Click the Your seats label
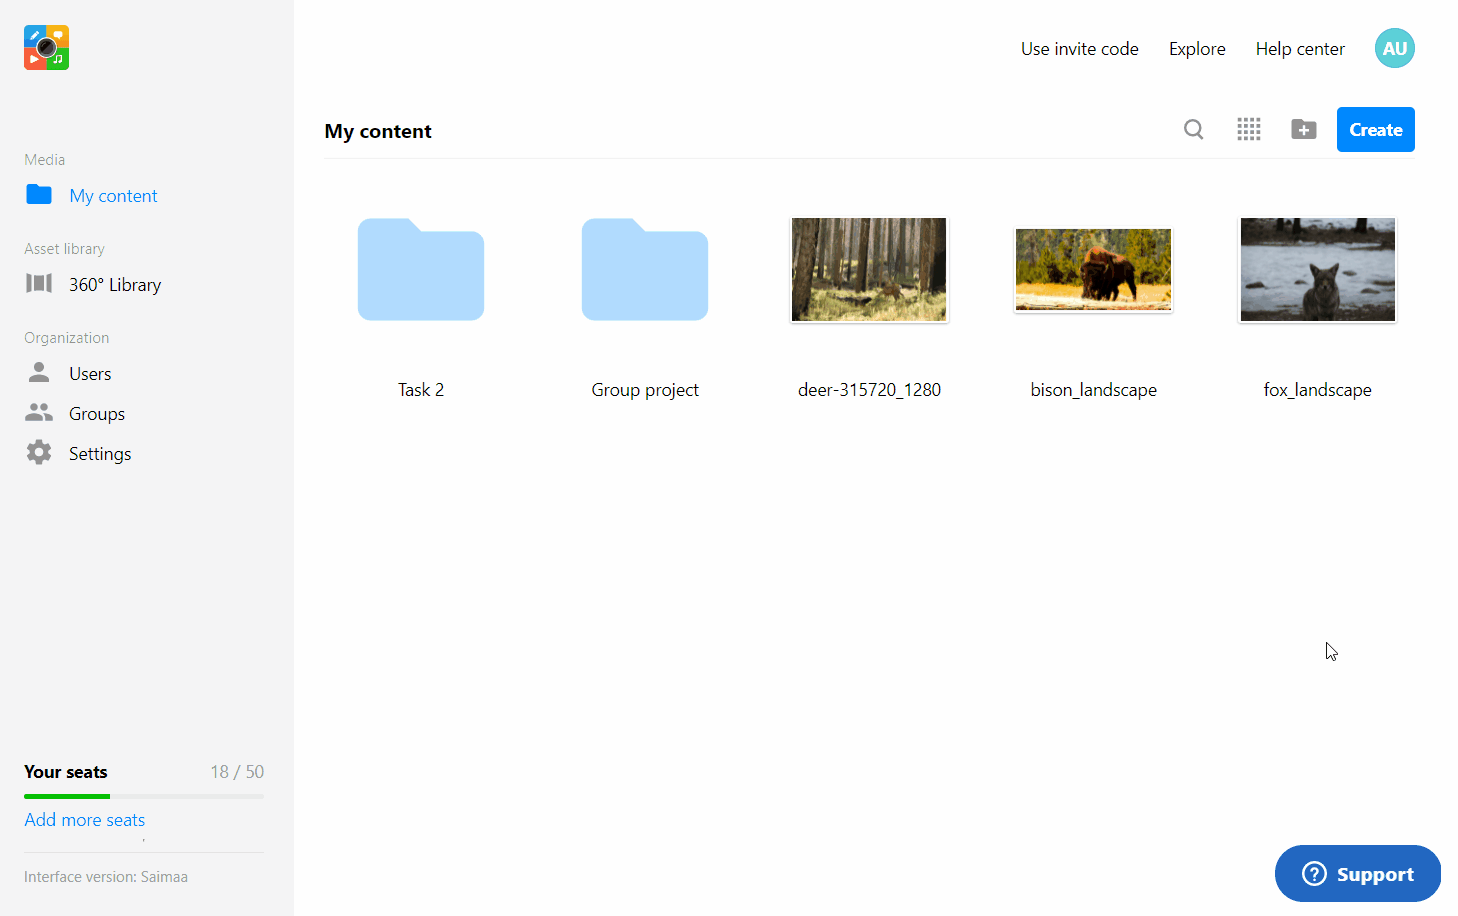The width and height of the screenshot is (1458, 916). coord(66,772)
